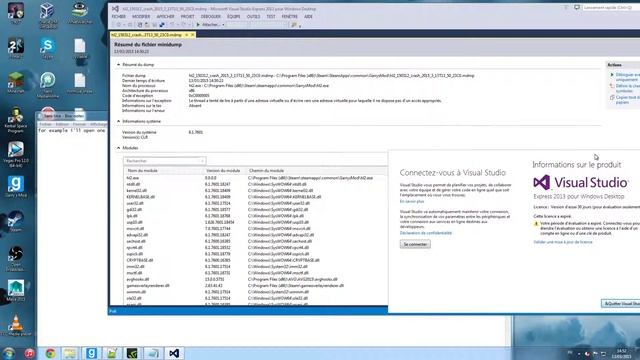
Task: Collapse the Modules section
Action: pos(119,148)
